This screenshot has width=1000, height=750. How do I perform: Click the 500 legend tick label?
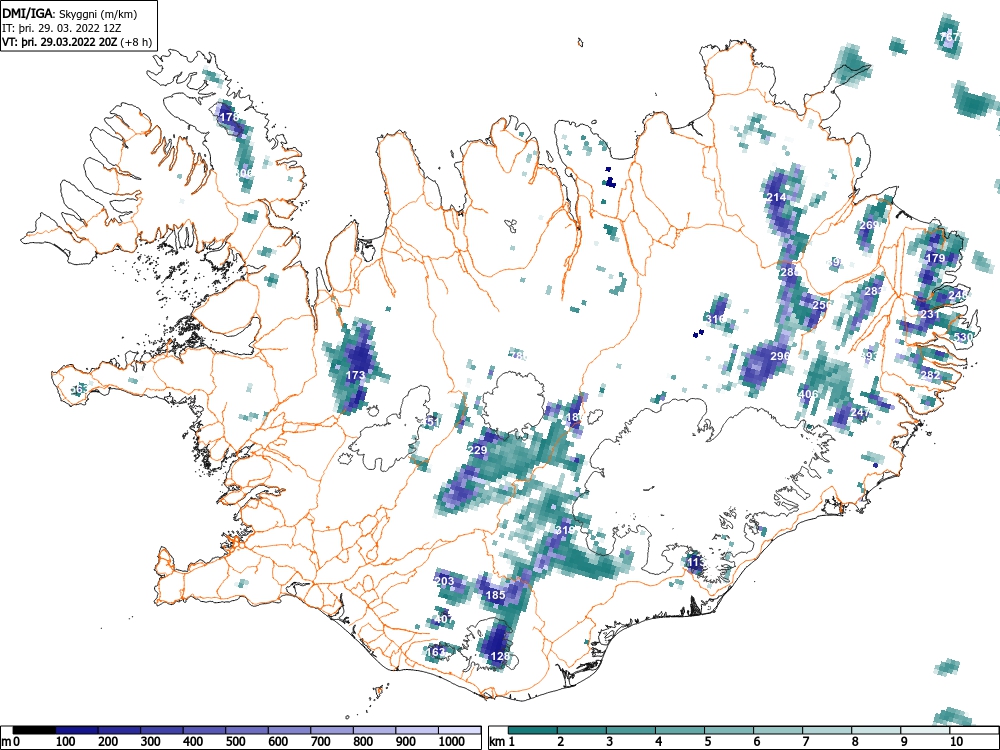point(235,742)
